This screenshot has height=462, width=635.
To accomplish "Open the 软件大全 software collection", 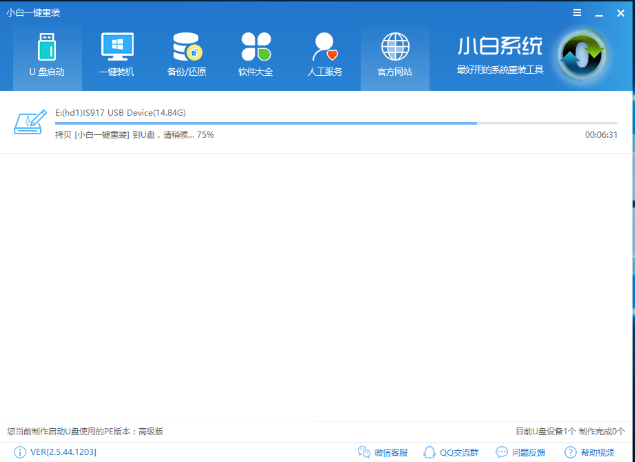I will coord(256,55).
